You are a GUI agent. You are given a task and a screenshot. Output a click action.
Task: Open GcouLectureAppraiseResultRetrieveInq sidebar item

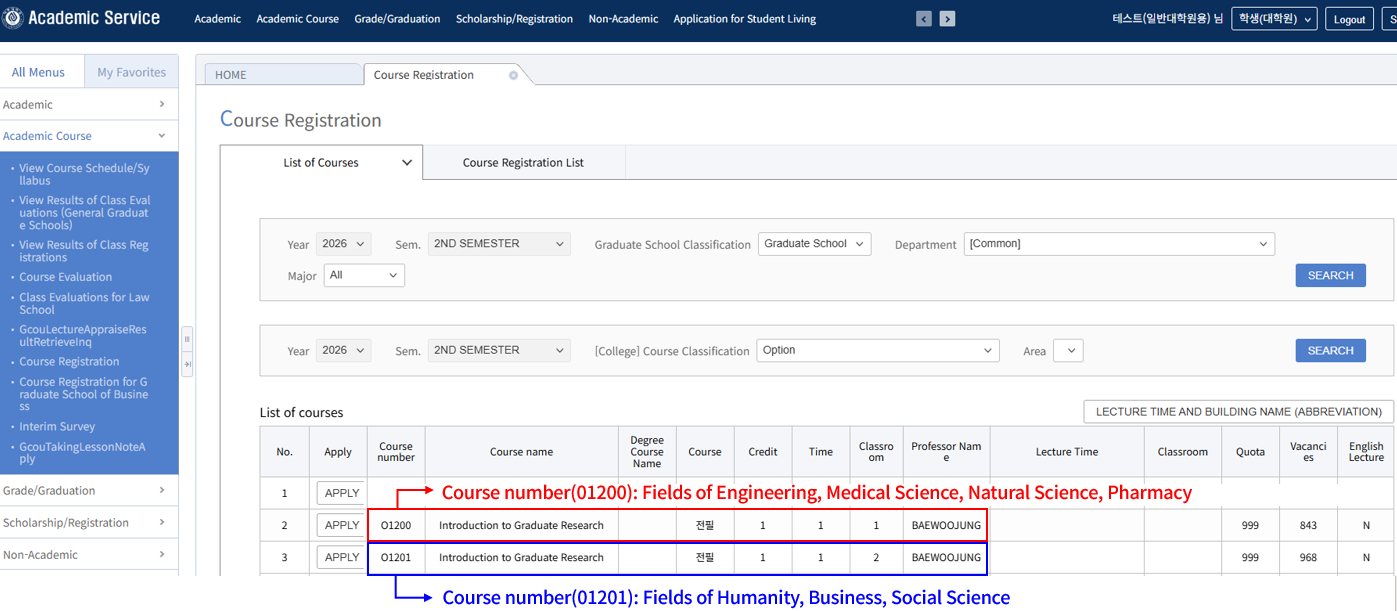point(83,335)
